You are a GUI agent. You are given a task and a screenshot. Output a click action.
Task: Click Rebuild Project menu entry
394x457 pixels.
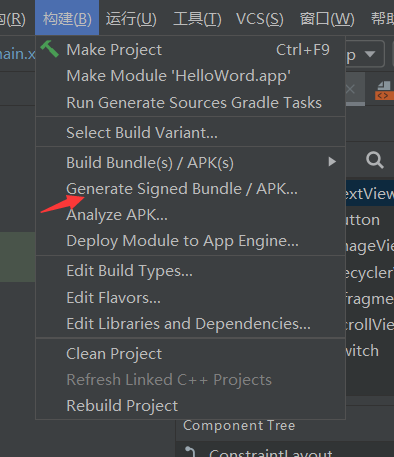(x=190, y=406)
